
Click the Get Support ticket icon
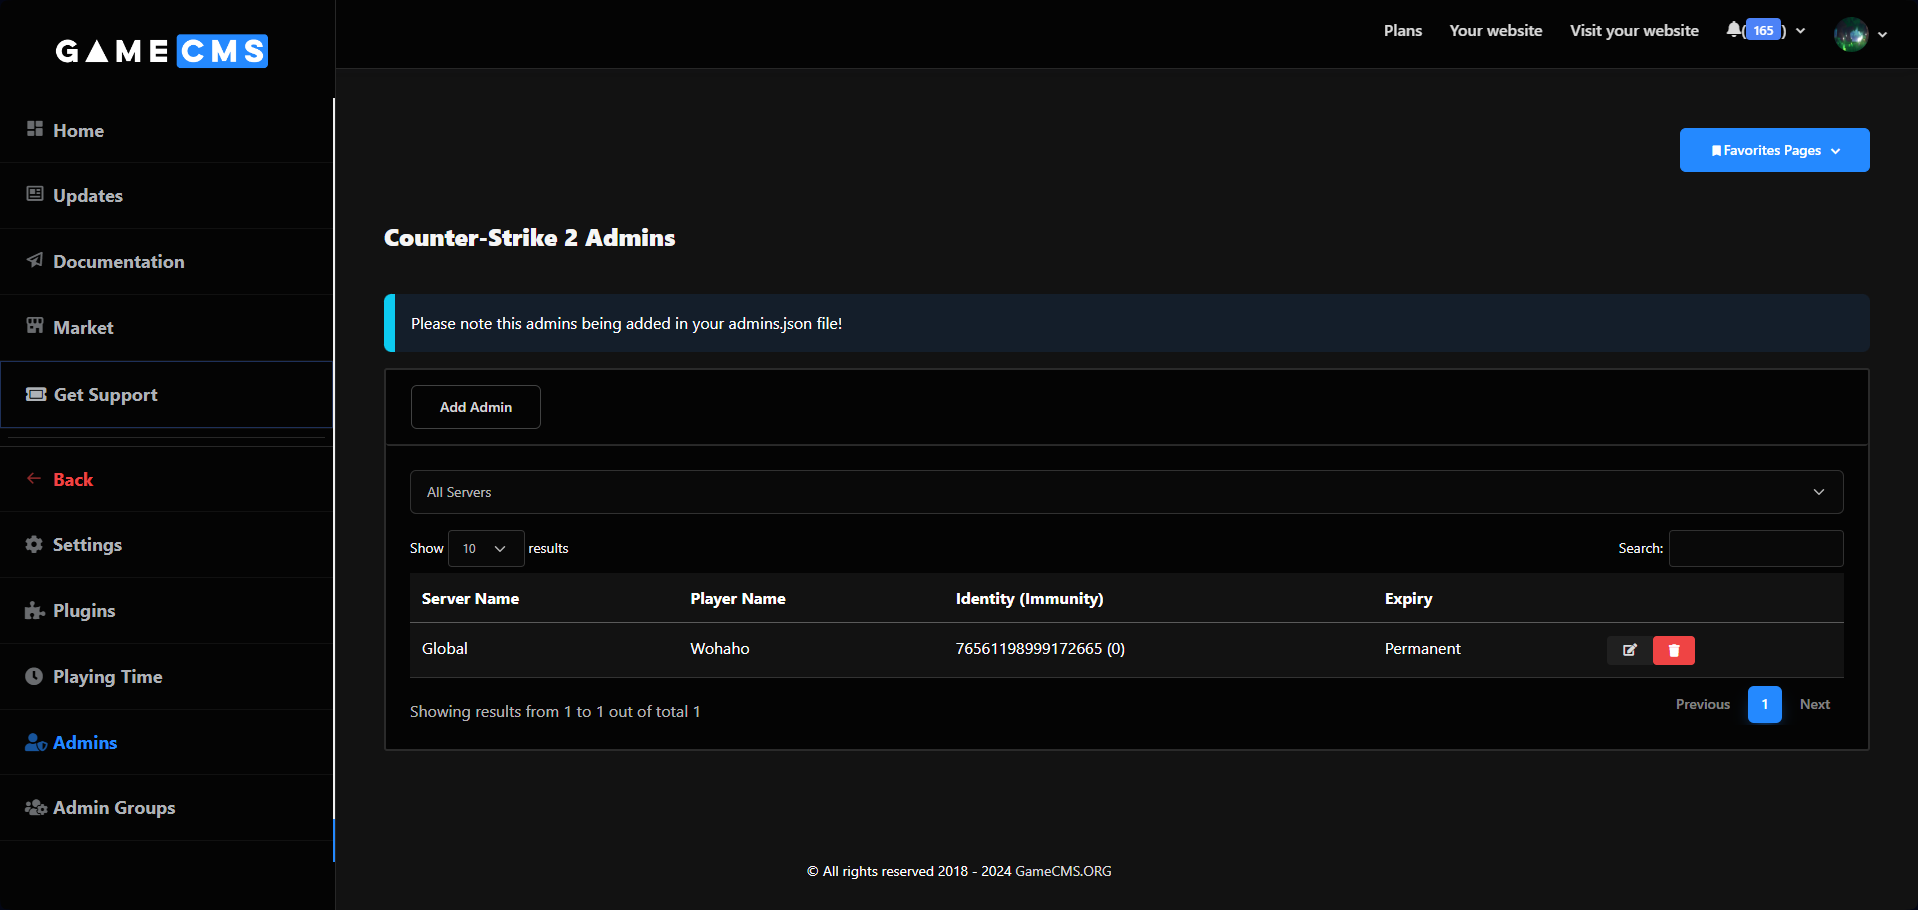36,394
